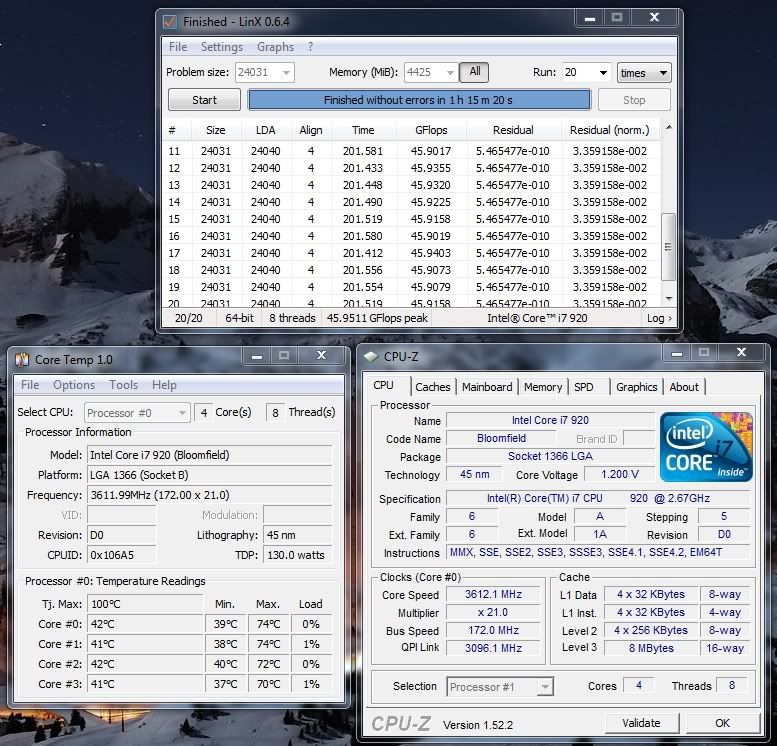Switch to the Graphics tab in CPU-Z
Image resolution: width=777 pixels, height=746 pixels.
637,387
